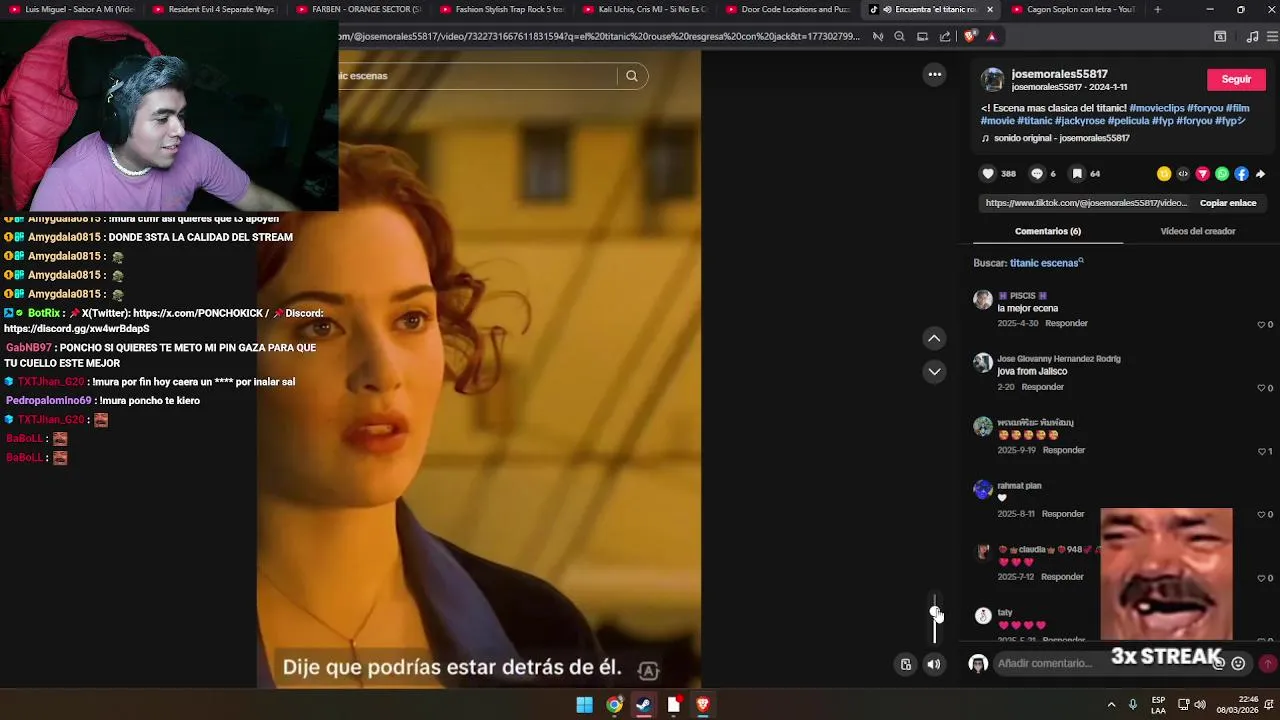Open the zoom magnifier in address bar

point(899,36)
